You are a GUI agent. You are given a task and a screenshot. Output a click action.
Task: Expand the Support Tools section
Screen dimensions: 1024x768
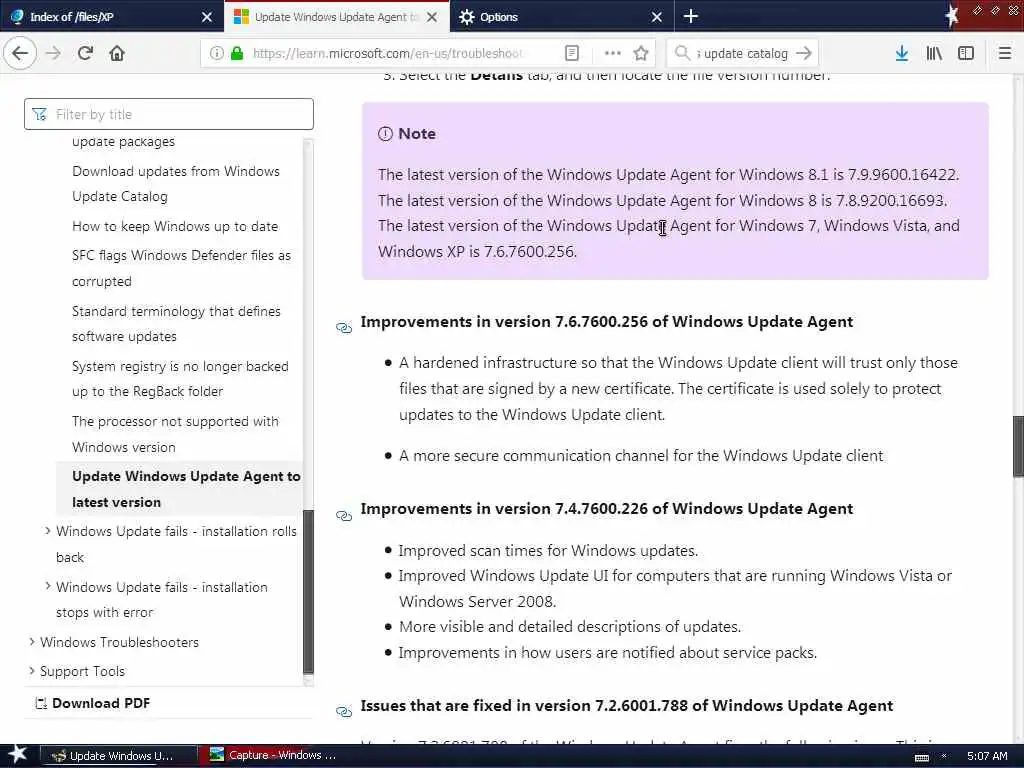click(32, 670)
